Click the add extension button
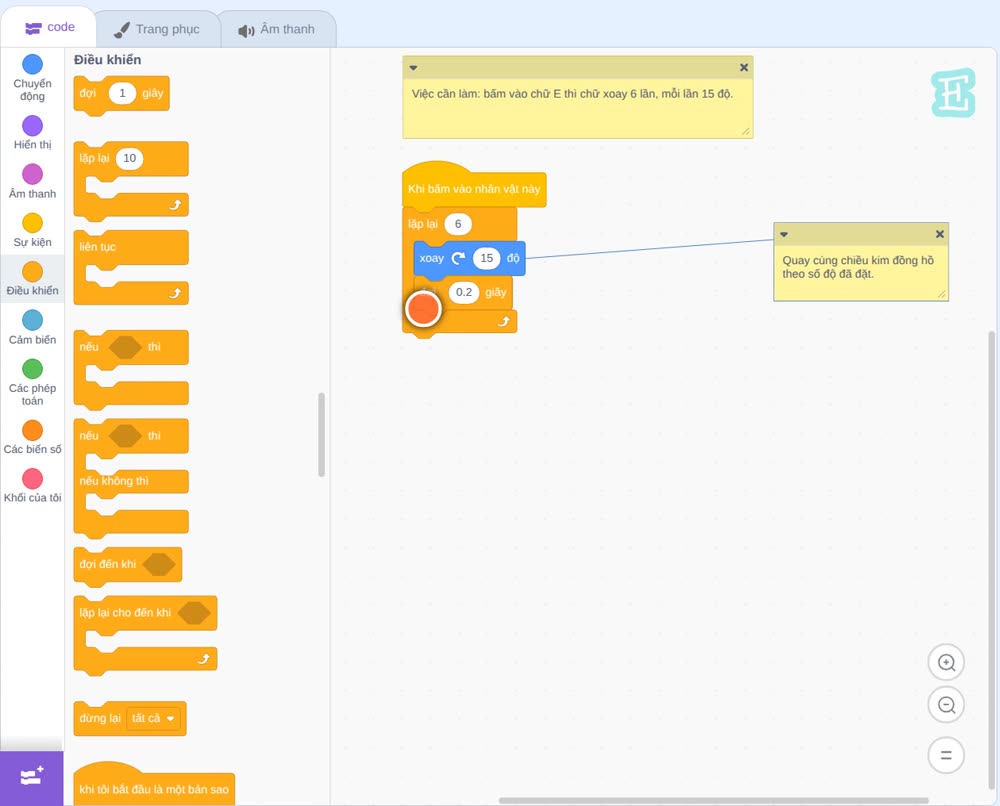 (x=32, y=778)
